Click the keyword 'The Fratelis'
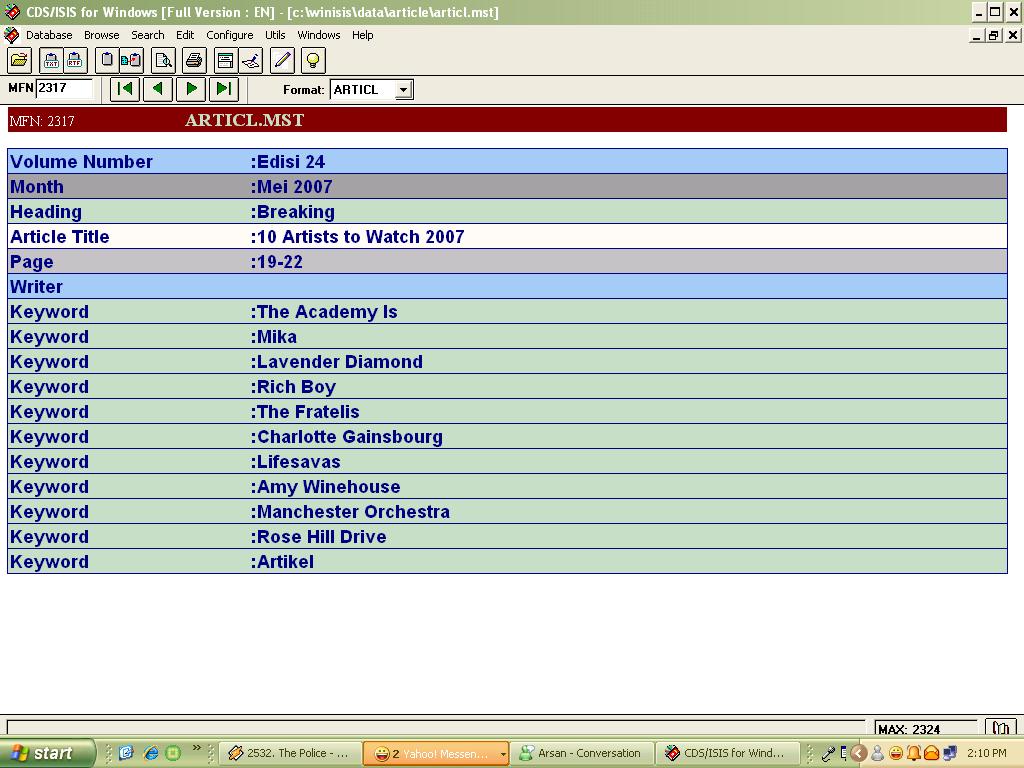The width and height of the screenshot is (1024, 768). coord(308,411)
